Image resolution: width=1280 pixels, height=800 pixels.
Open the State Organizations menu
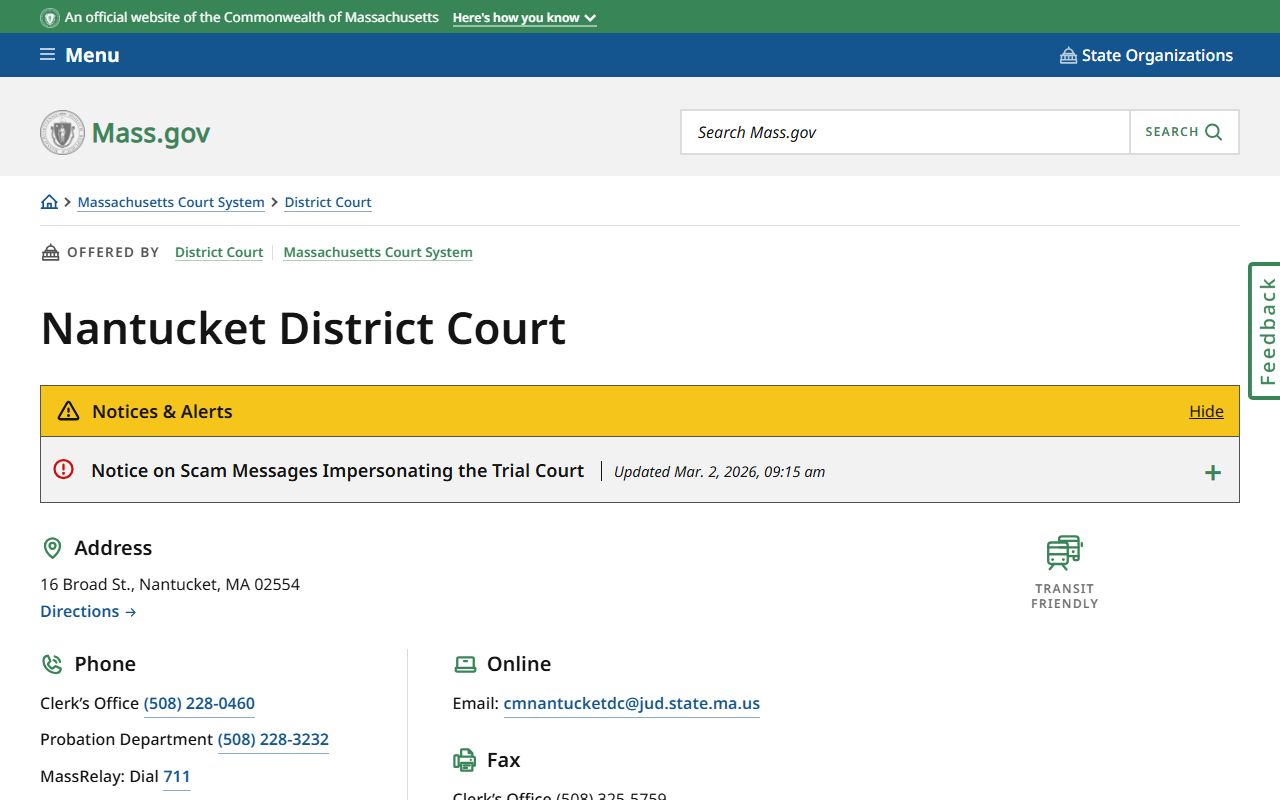point(1156,56)
